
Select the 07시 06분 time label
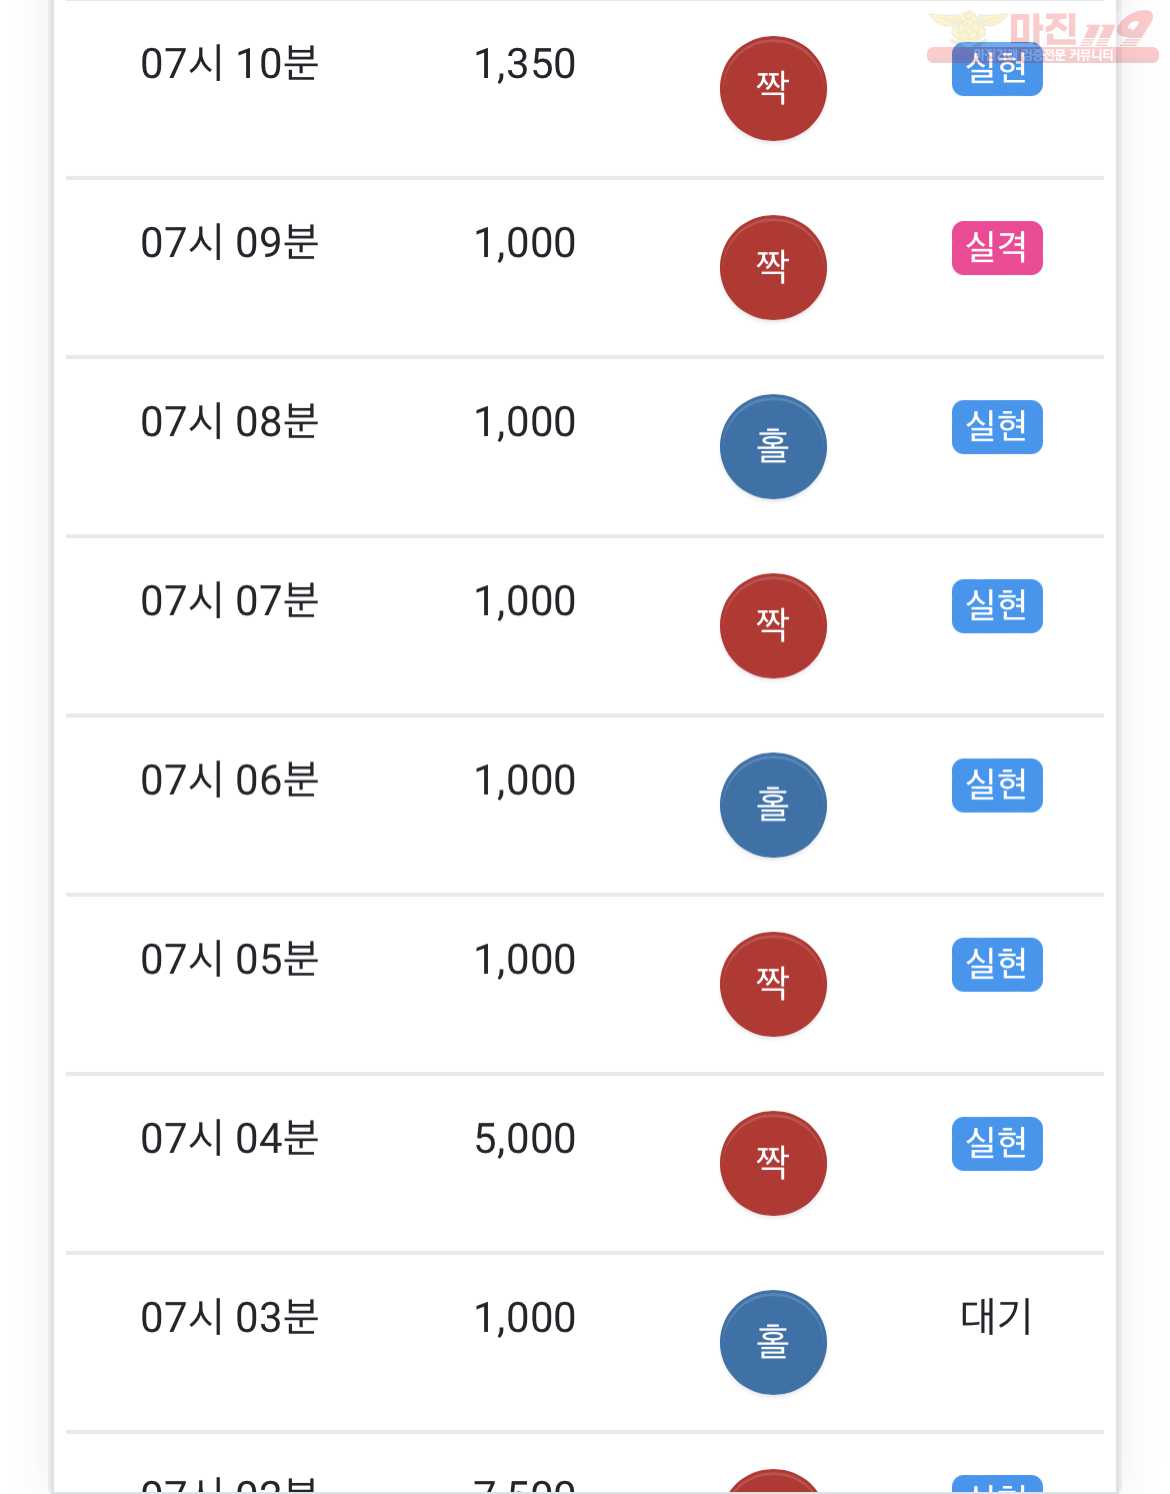coord(229,780)
